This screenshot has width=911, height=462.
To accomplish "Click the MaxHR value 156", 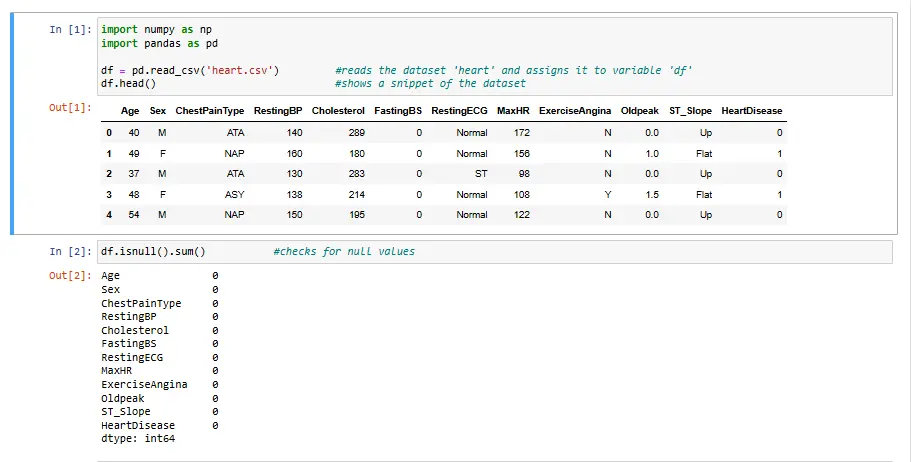I will click(522, 154).
